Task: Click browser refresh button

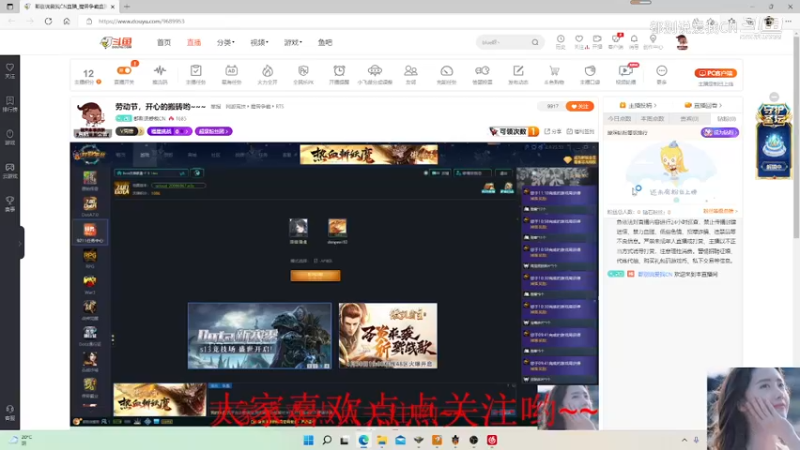Action: coord(48,21)
